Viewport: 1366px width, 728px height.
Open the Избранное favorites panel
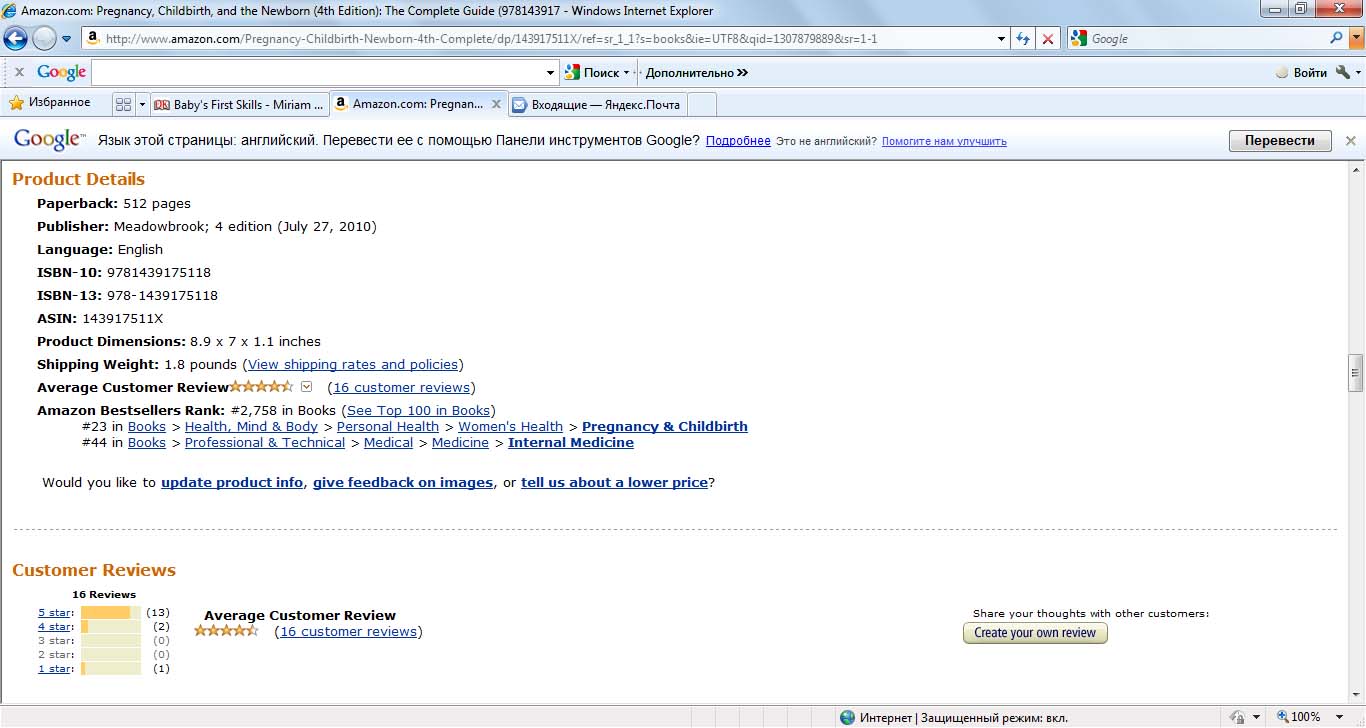click(49, 103)
